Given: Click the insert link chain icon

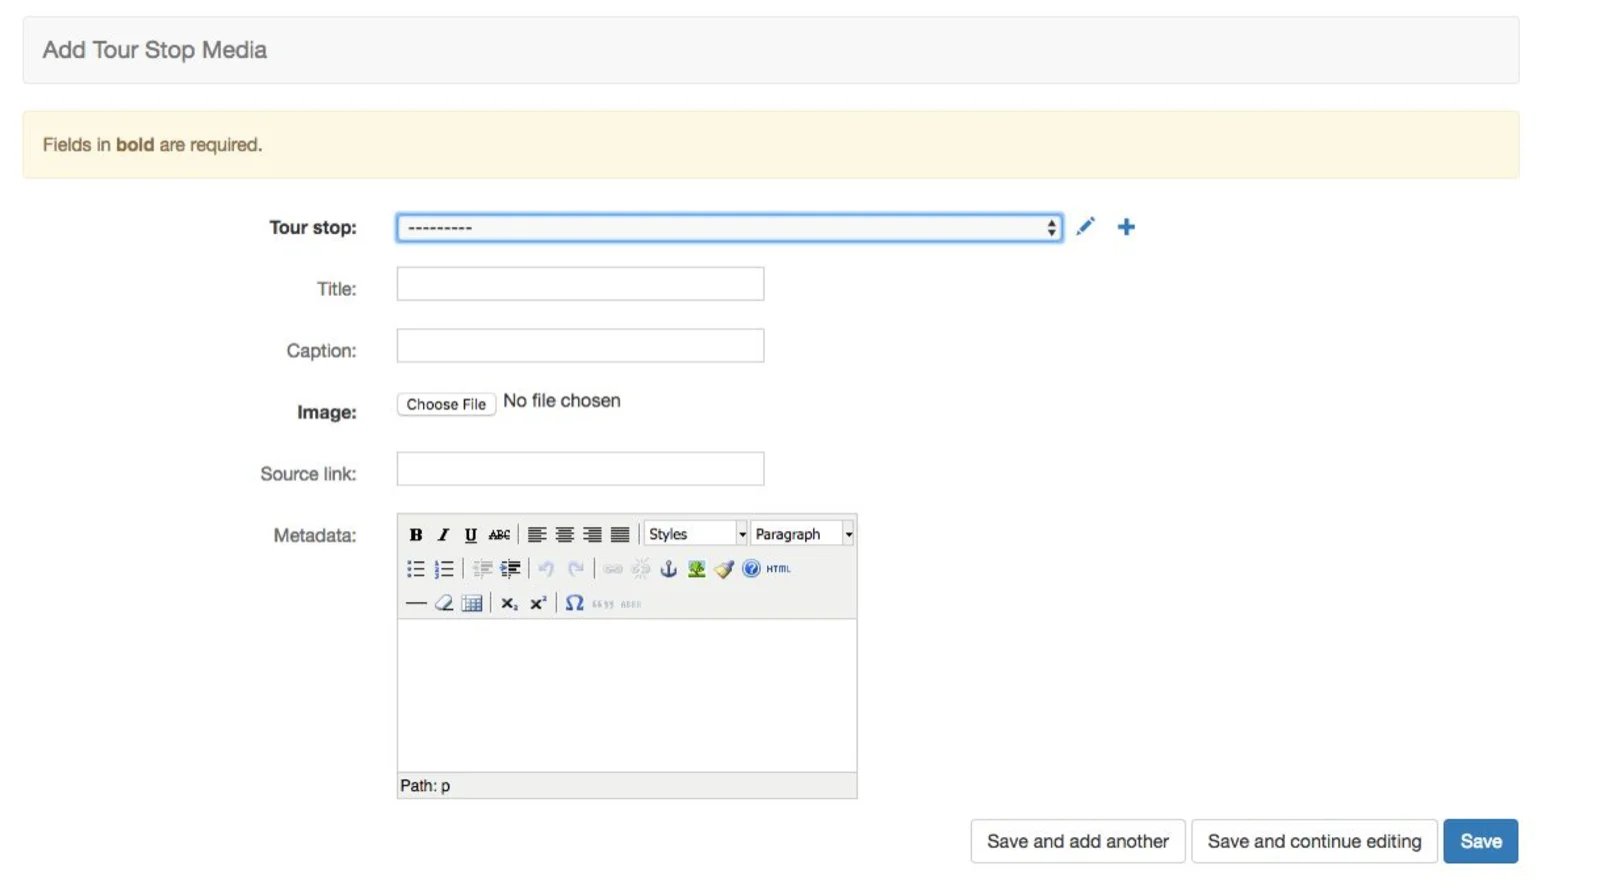Looking at the screenshot, I should [613, 569].
